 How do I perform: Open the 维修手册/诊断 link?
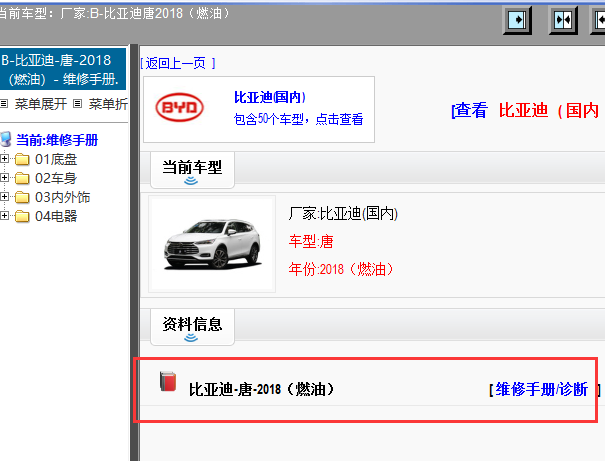pos(542,389)
